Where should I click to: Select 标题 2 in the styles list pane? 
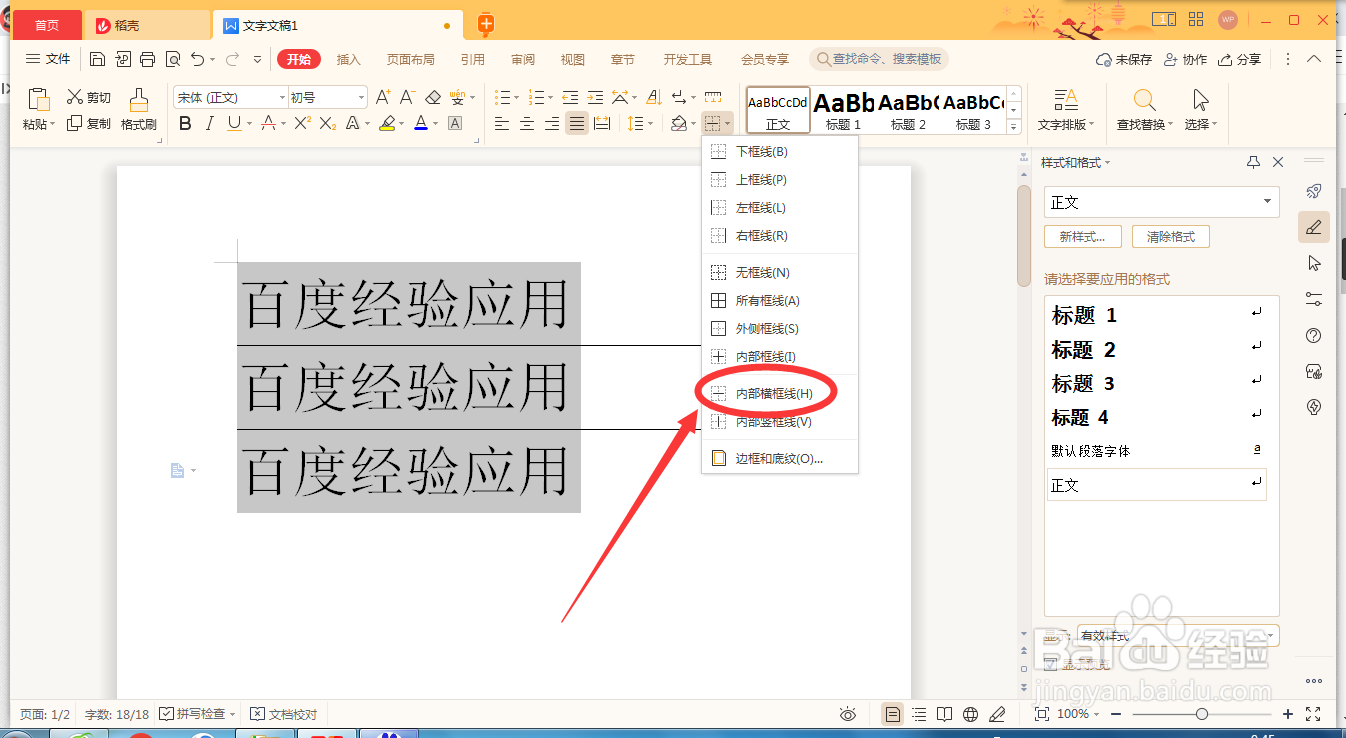tap(1156, 350)
